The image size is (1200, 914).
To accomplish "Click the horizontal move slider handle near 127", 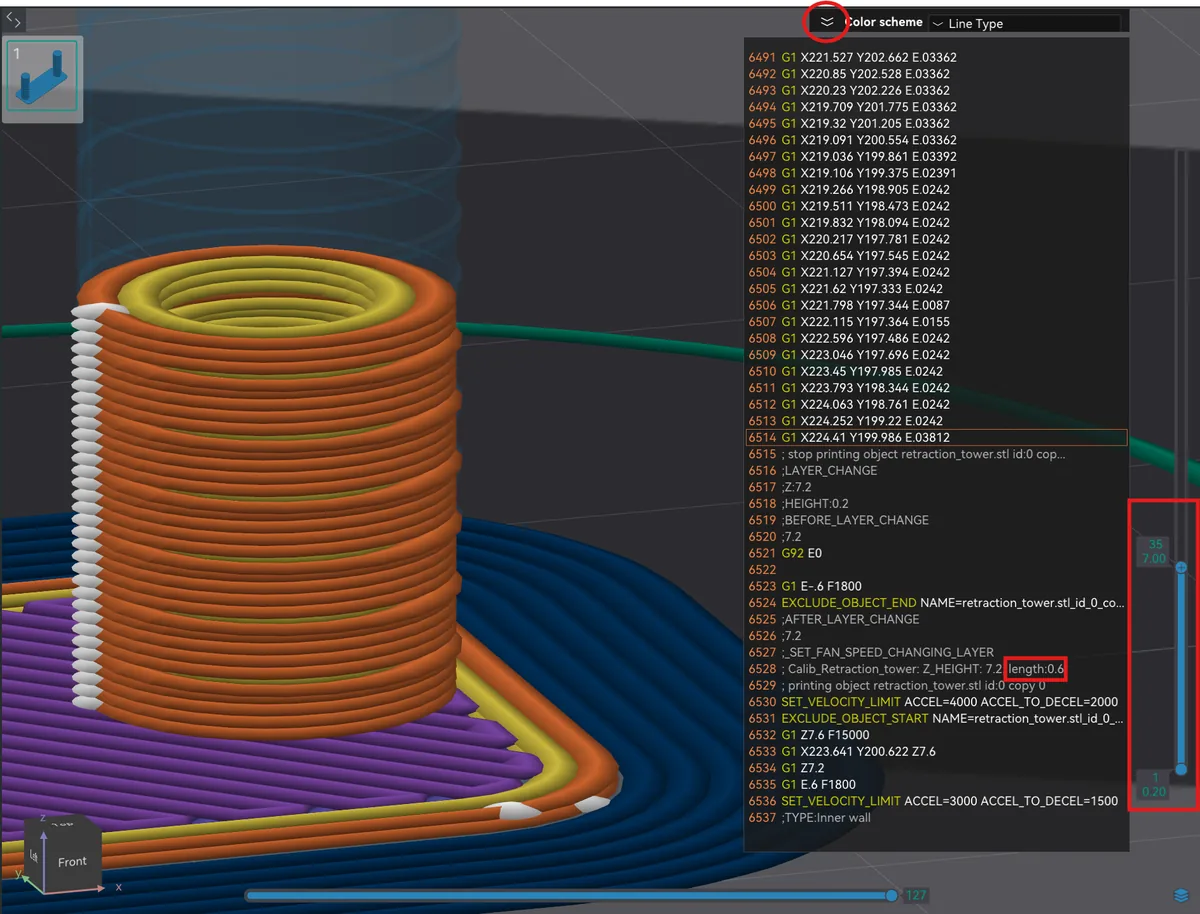I will 891,895.
